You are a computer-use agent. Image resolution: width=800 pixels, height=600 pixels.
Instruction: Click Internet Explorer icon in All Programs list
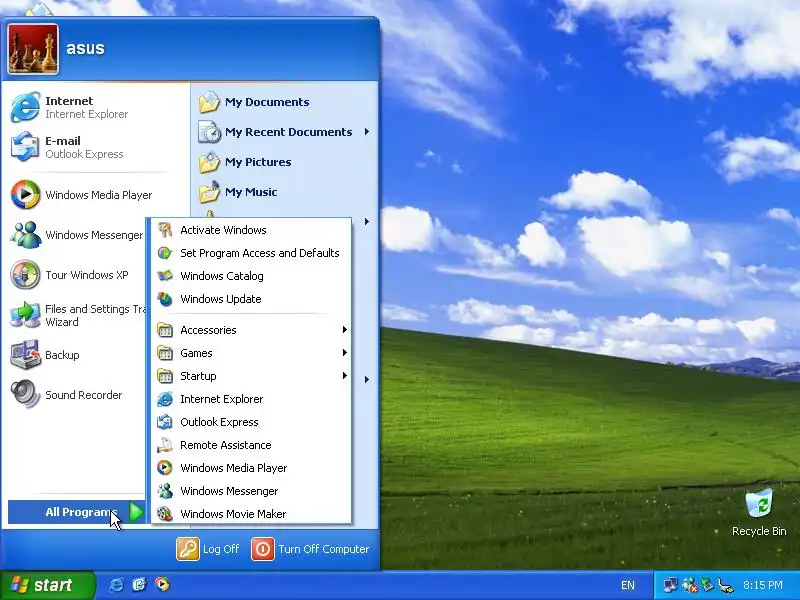[x=165, y=399]
